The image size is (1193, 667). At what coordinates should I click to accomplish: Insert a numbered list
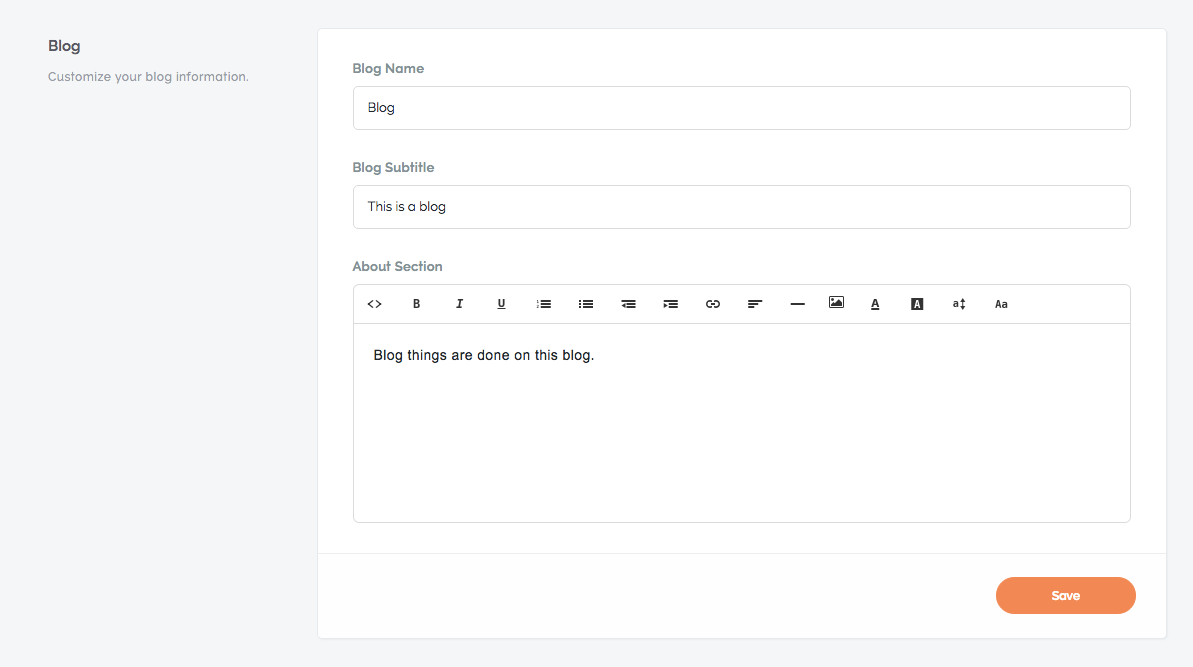[x=543, y=304]
